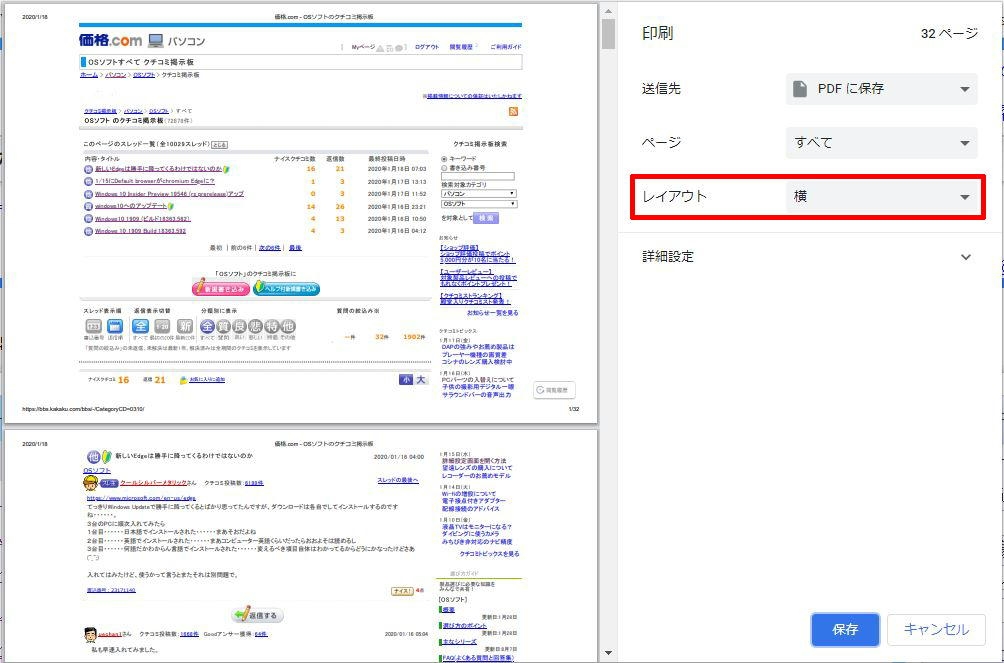Click the orange RSS feed icon in preview
The height and width of the screenshot is (663, 1004).
point(514,111)
